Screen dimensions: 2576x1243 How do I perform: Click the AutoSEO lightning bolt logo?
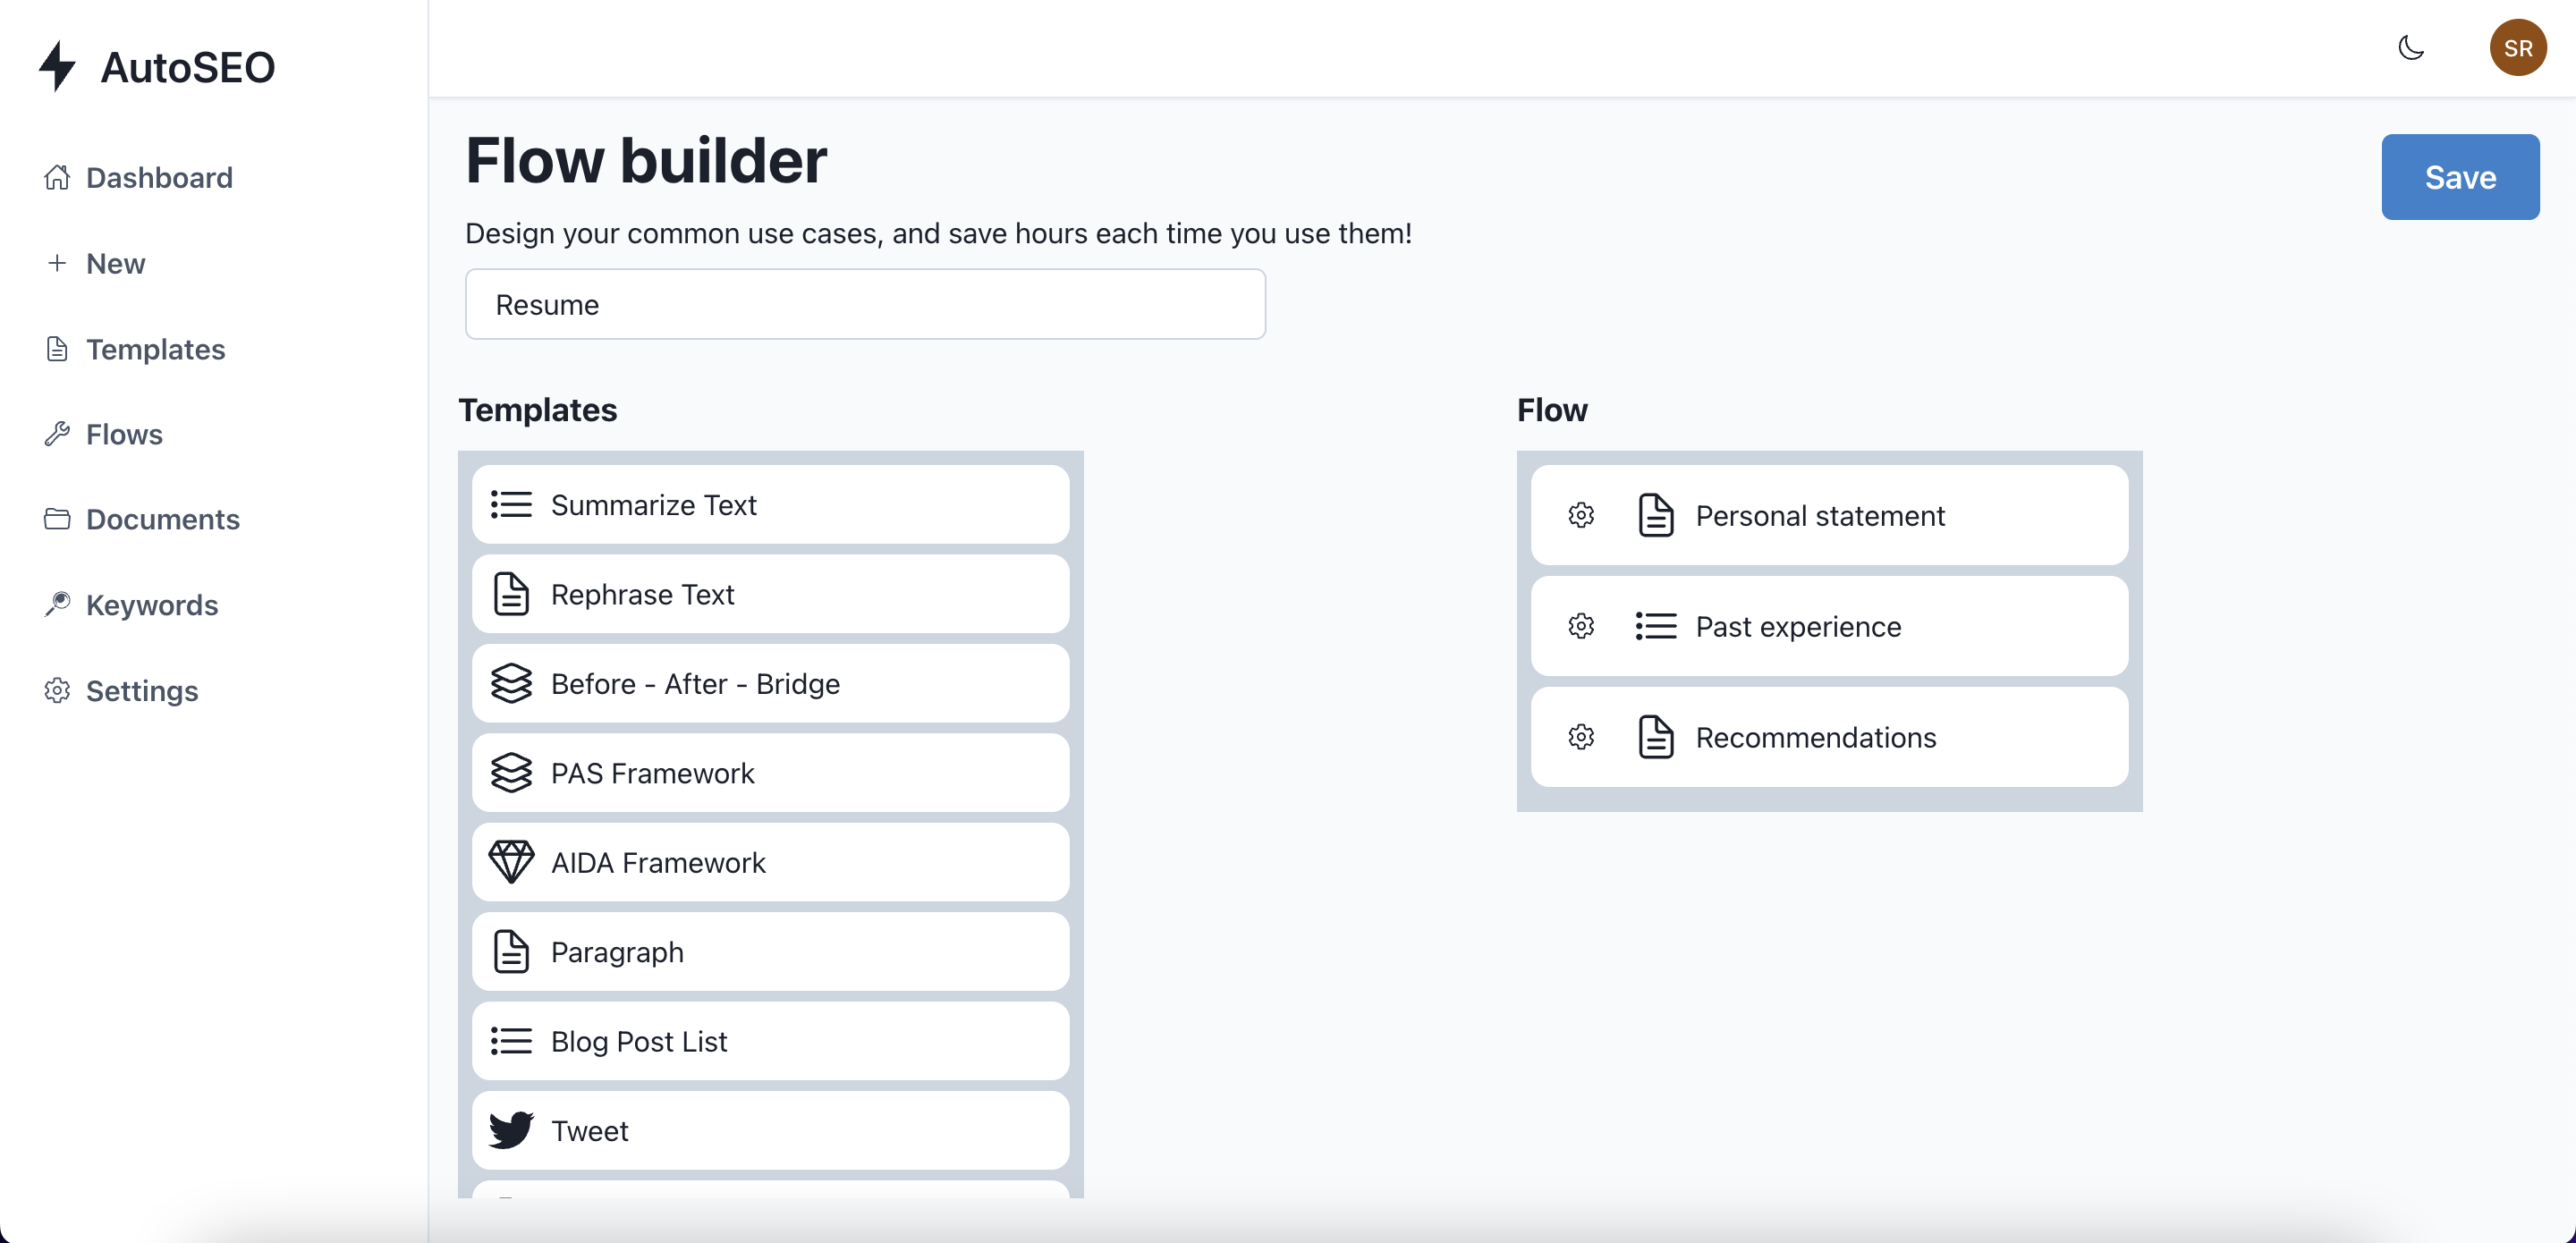[x=58, y=66]
